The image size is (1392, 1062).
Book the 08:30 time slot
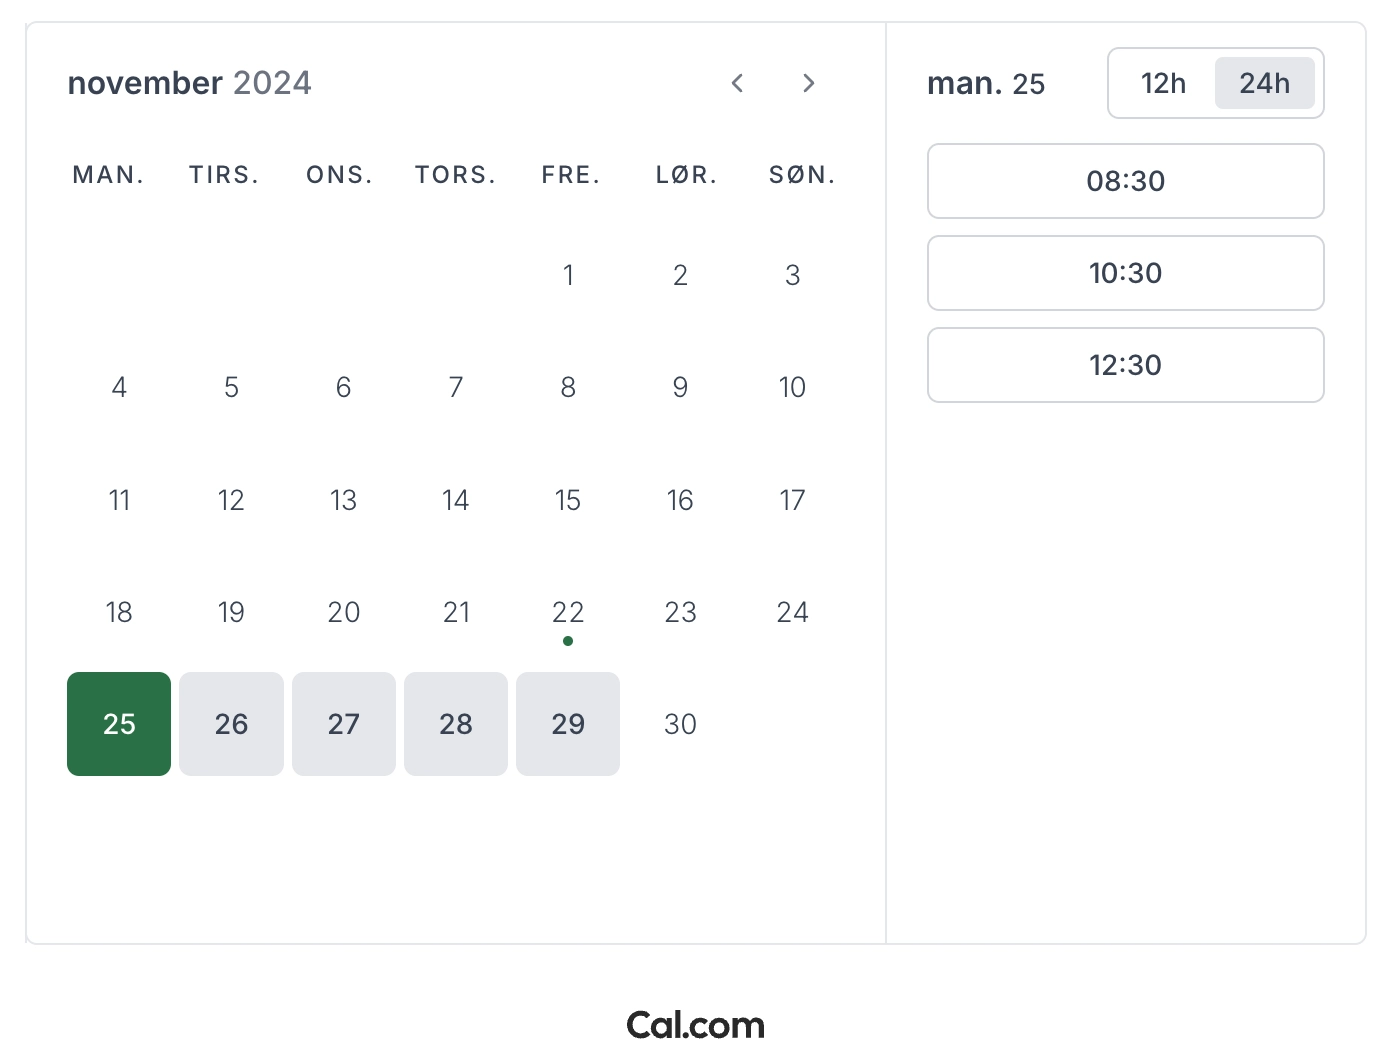point(1125,181)
